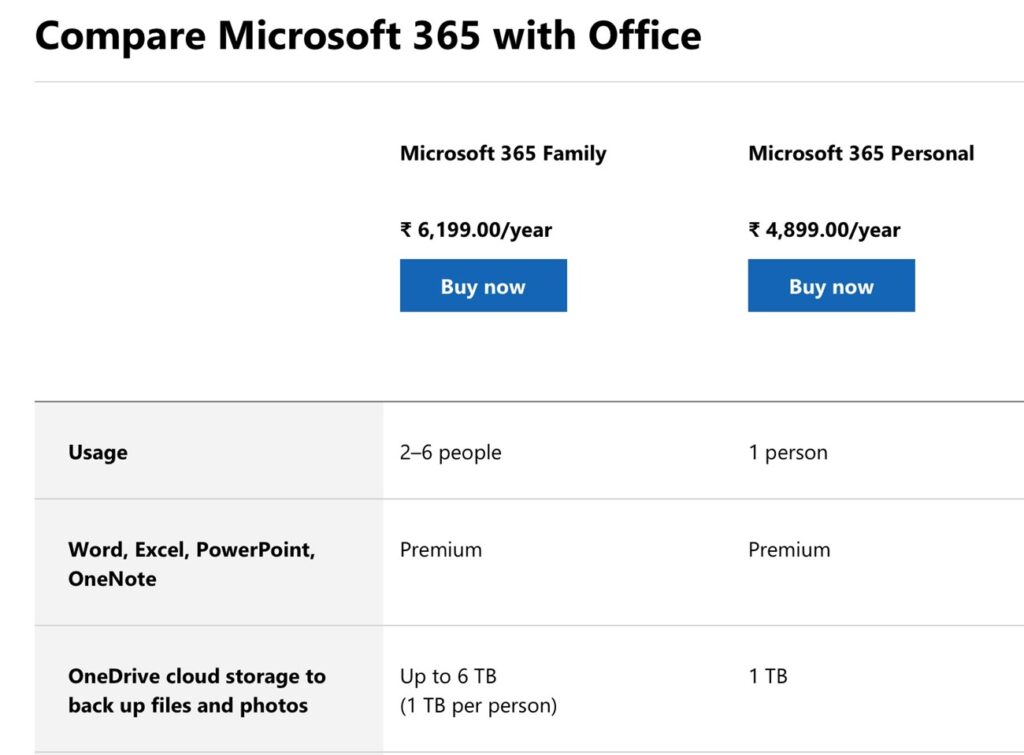Click the Family plan price ₹6,199.00/year
This screenshot has height=755, width=1024.
point(475,229)
